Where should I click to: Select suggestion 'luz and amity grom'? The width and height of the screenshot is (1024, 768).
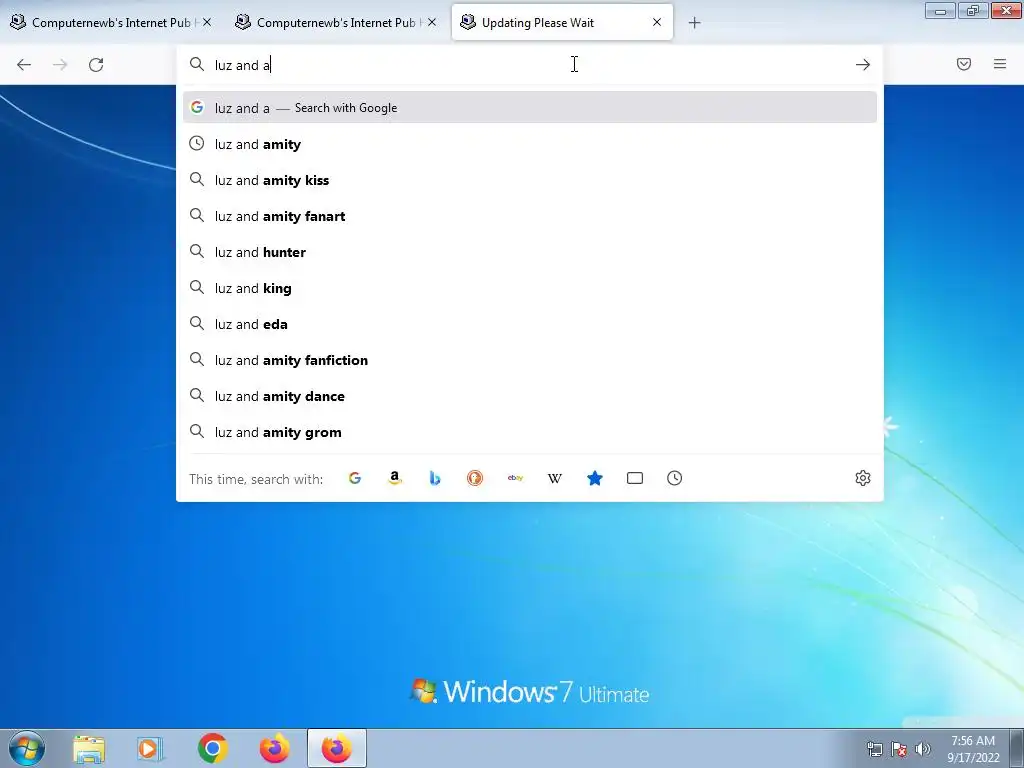click(530, 432)
